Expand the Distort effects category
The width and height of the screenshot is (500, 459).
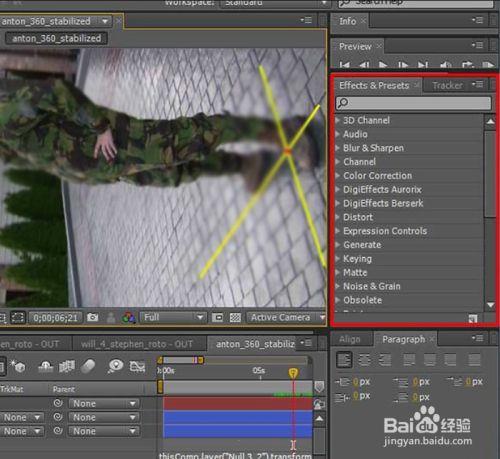(x=337, y=217)
